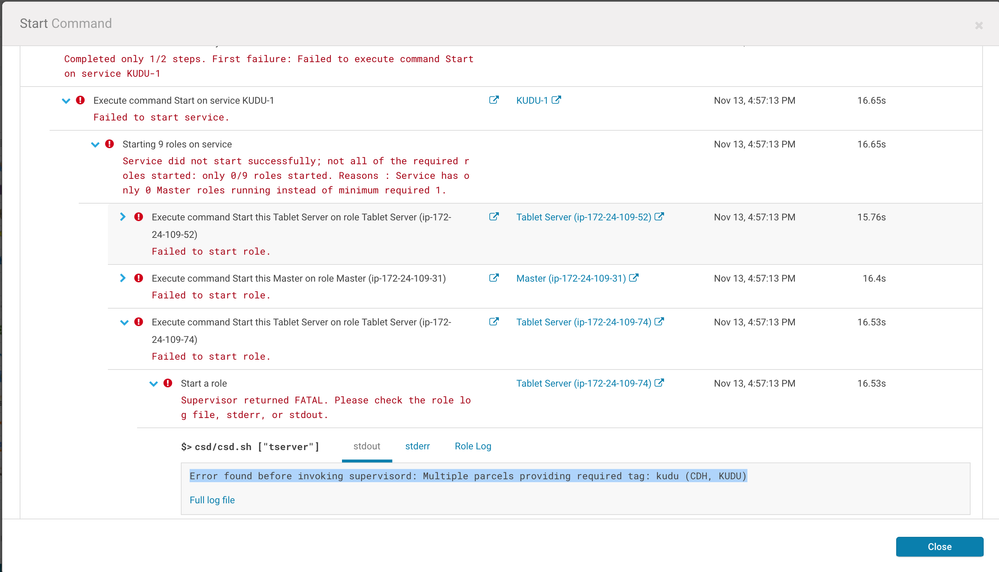The width and height of the screenshot is (999, 572).
Task: Collapse the Starting 9 roles on service step
Action: pyautogui.click(x=95, y=144)
